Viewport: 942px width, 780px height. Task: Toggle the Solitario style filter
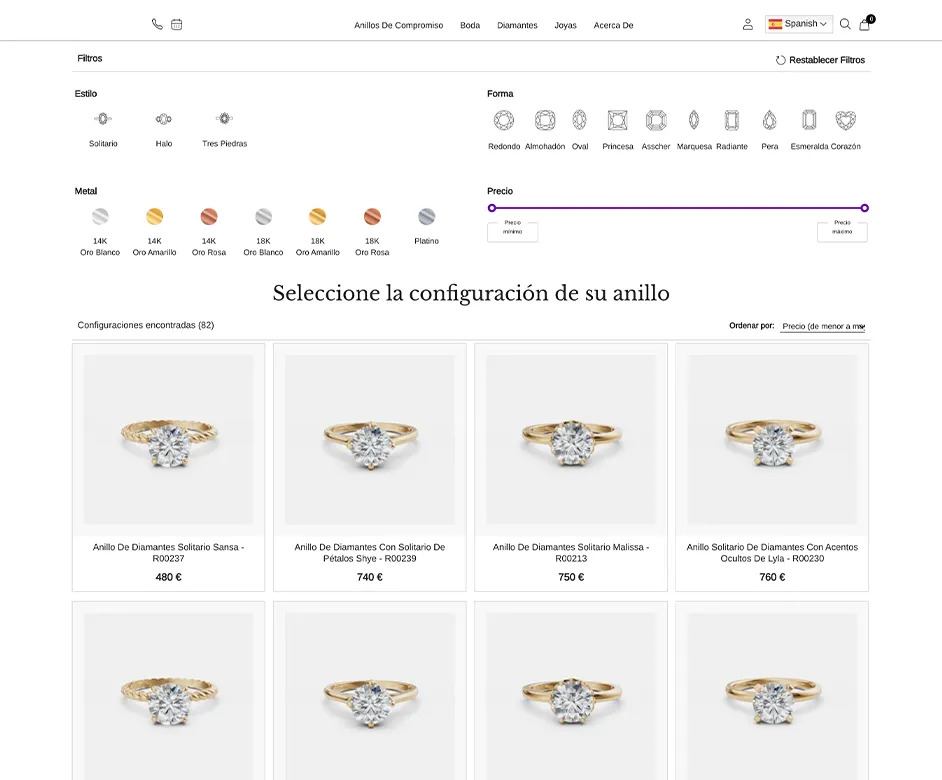[x=100, y=117]
